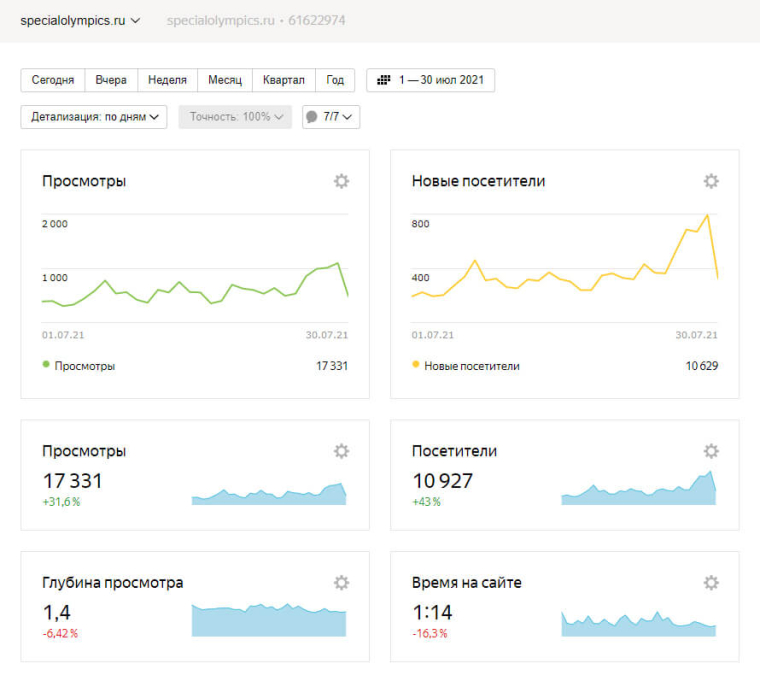Switch to the Квартал period tab
760x681 pixels.
283,80
